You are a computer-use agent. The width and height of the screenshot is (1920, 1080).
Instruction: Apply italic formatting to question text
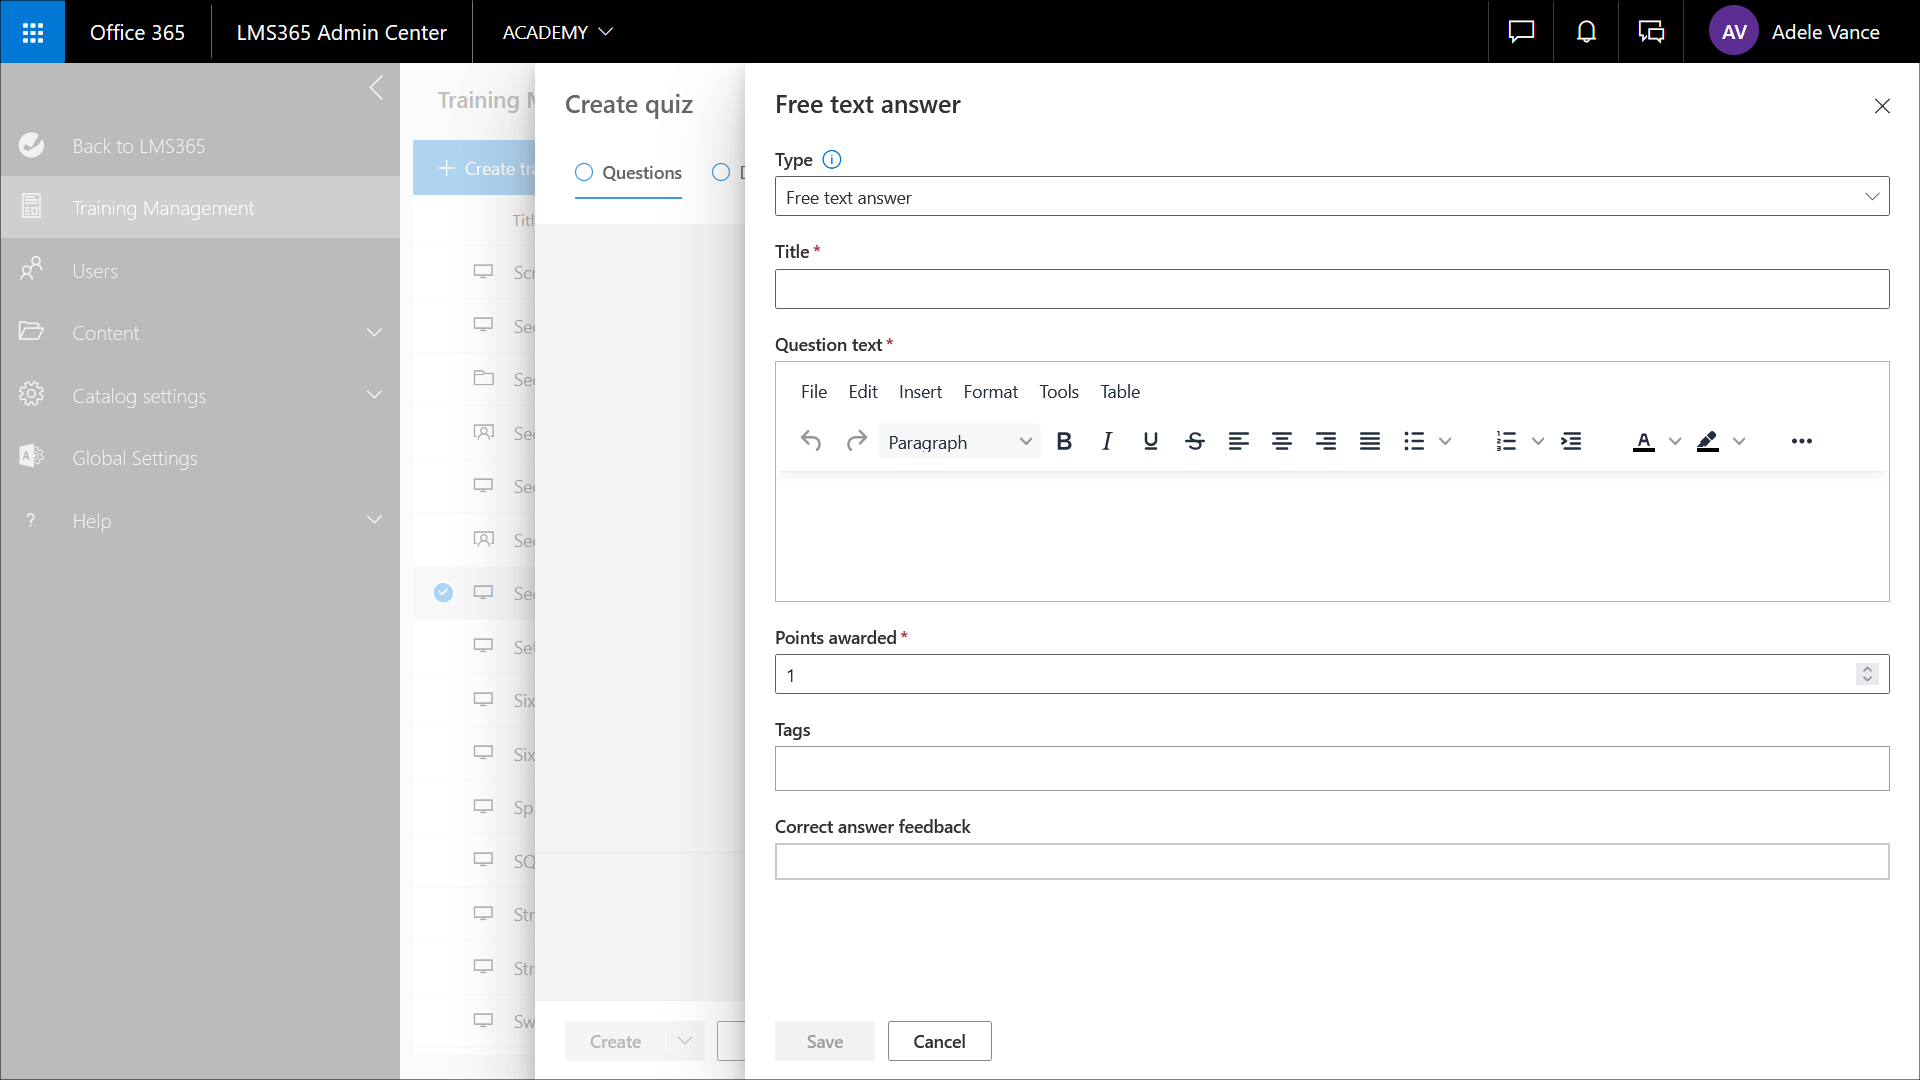coord(1107,441)
